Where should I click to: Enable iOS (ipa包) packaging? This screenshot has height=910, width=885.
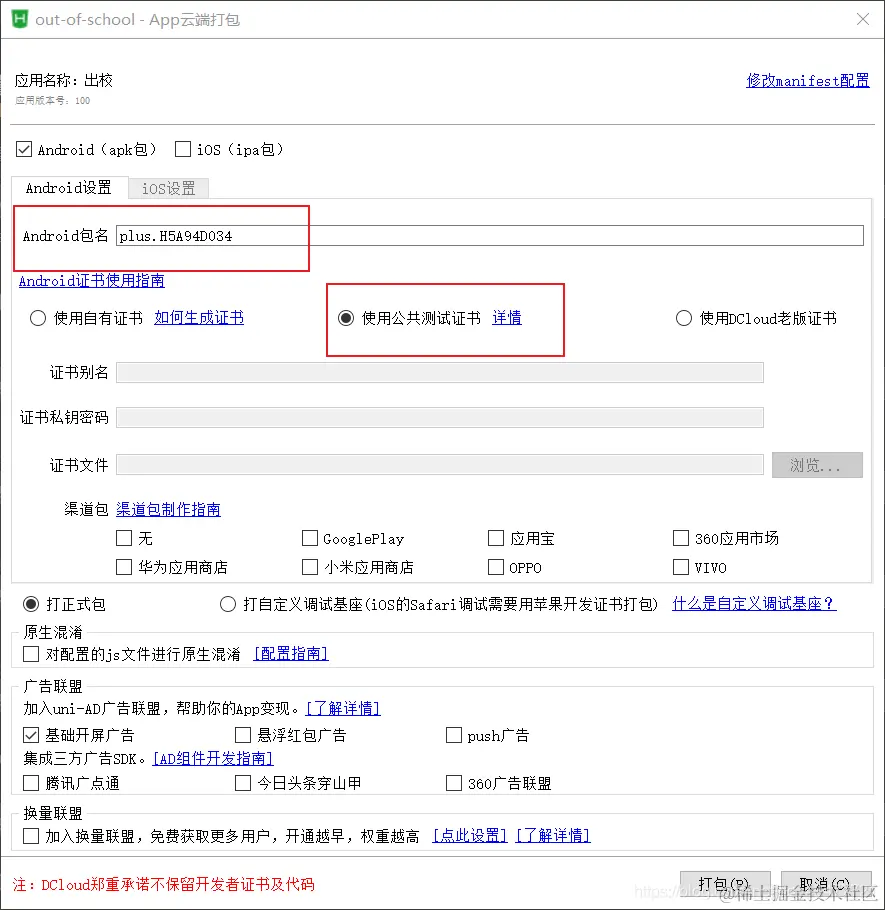(184, 149)
